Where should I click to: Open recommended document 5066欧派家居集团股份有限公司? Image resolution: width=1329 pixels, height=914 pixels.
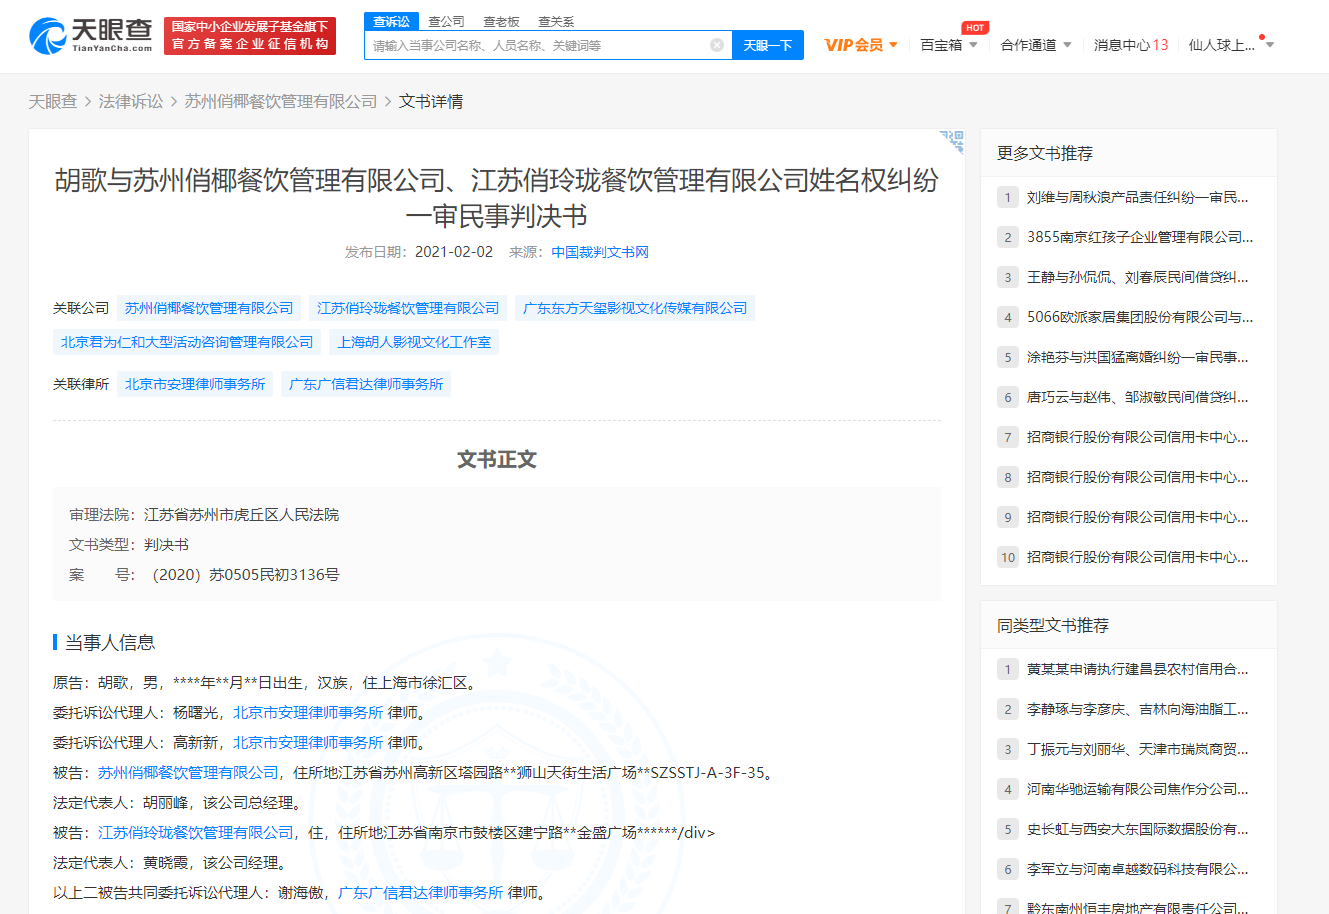(x=1139, y=317)
